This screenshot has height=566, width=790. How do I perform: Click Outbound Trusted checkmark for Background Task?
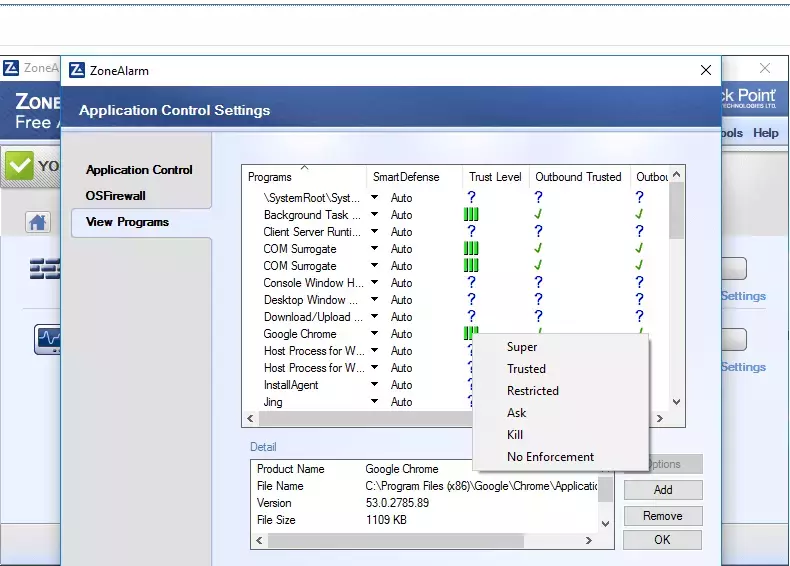pyautogui.click(x=538, y=214)
